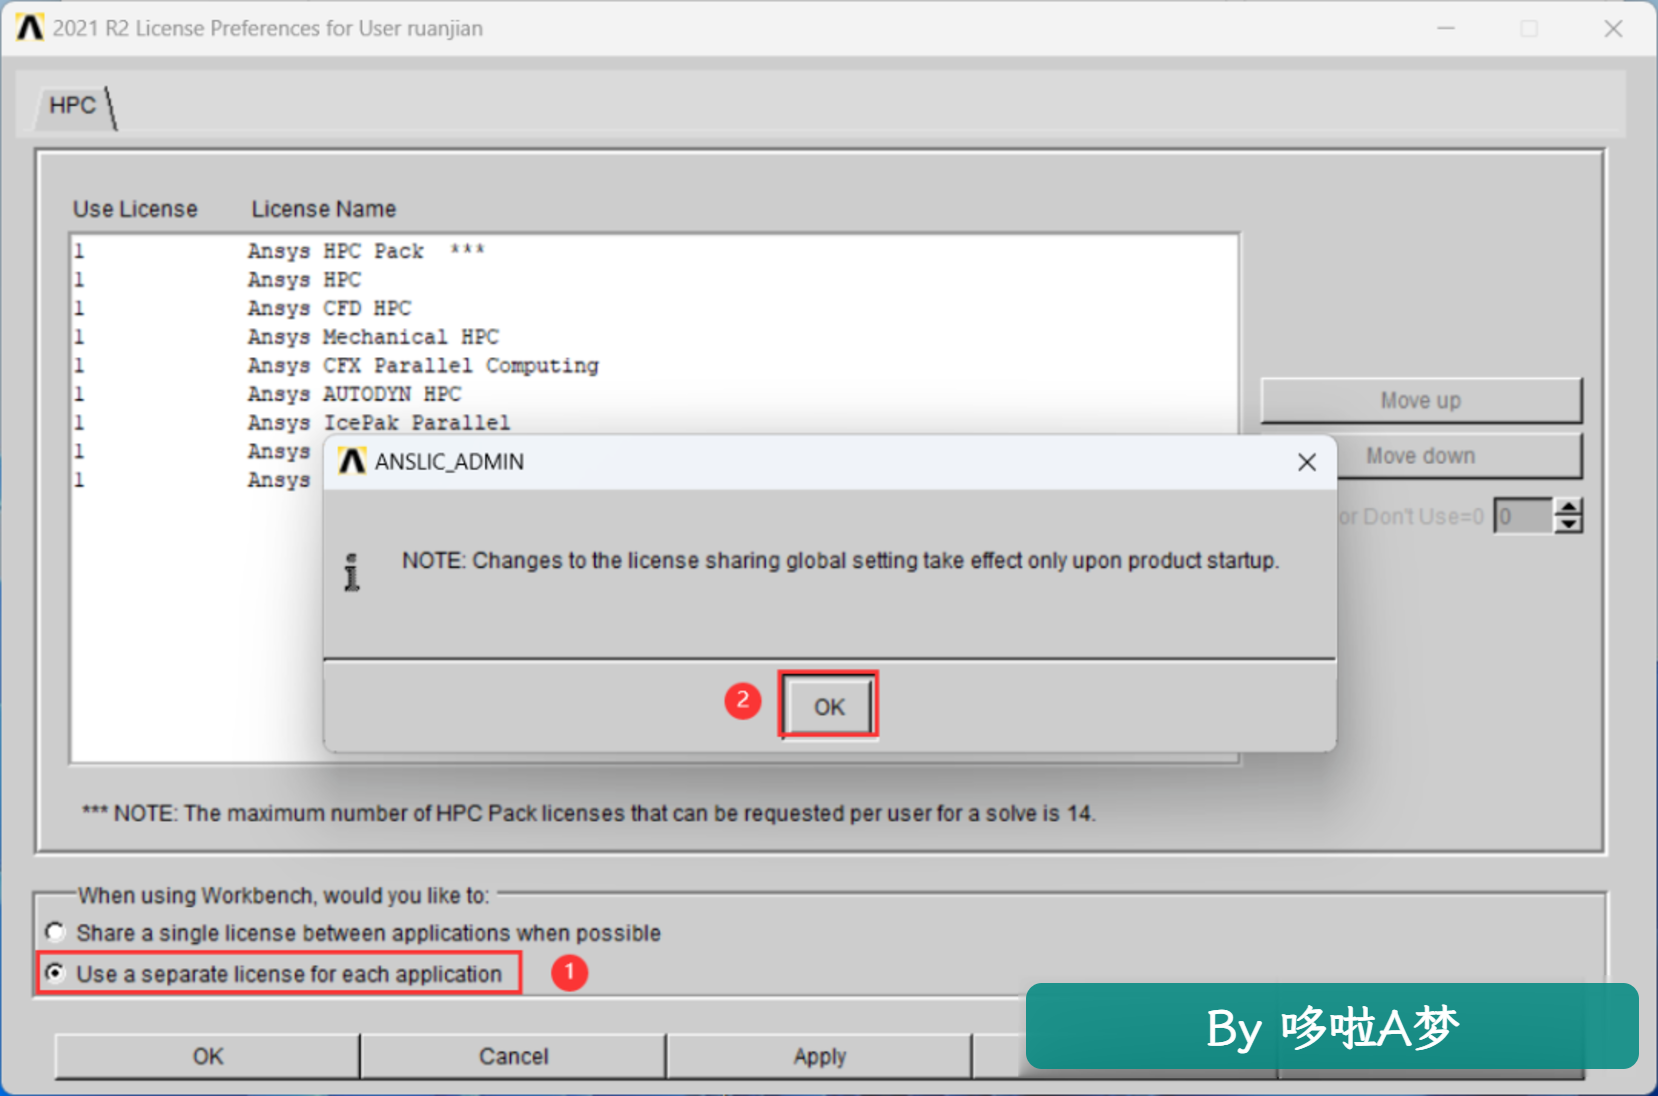Click the HPC Pack maximum licenses note text

pos(589,813)
